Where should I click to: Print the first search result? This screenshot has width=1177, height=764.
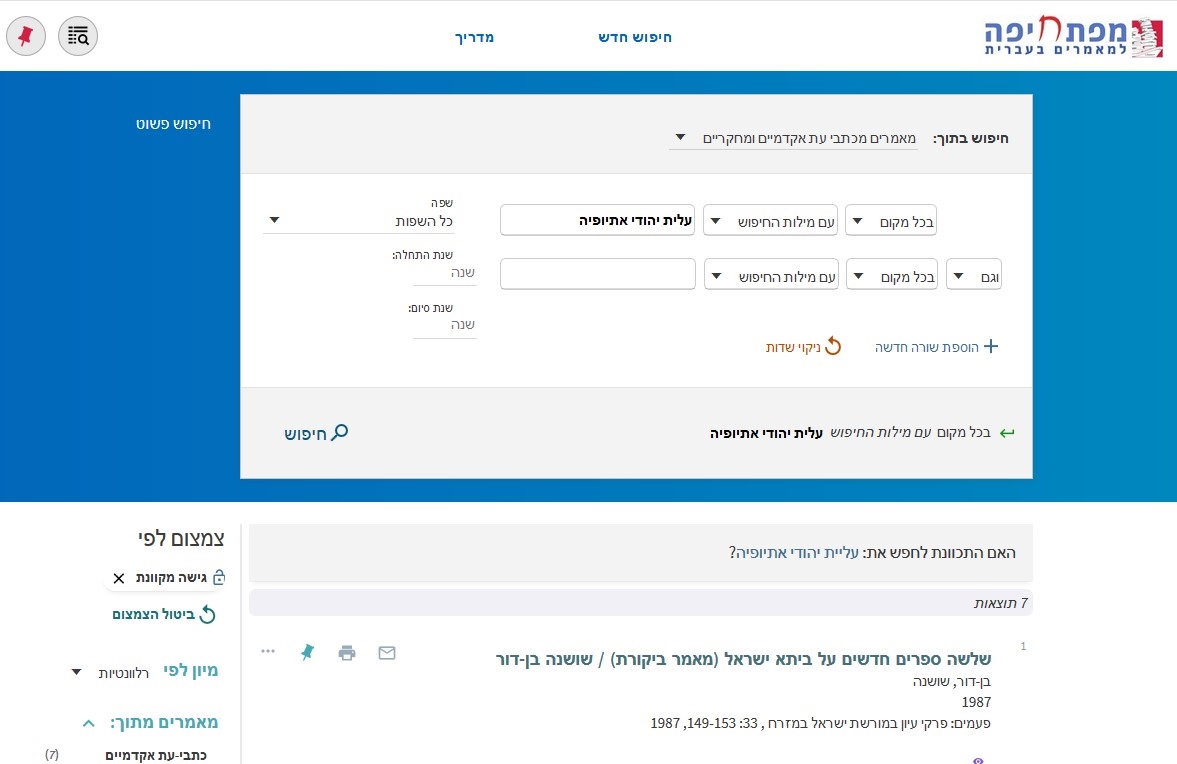[347, 653]
